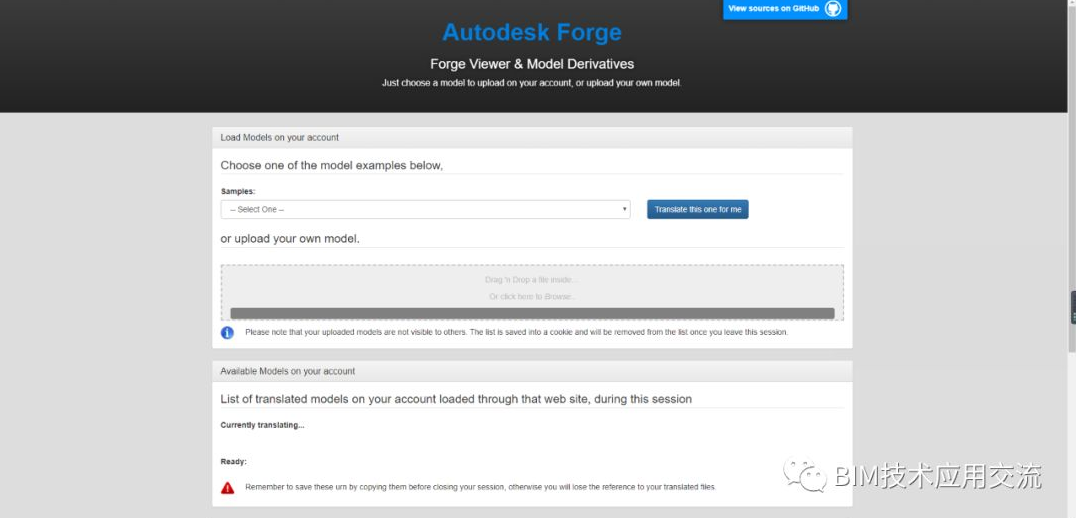
Task: Open "View sources on GitHub" link
Action: (x=774, y=9)
